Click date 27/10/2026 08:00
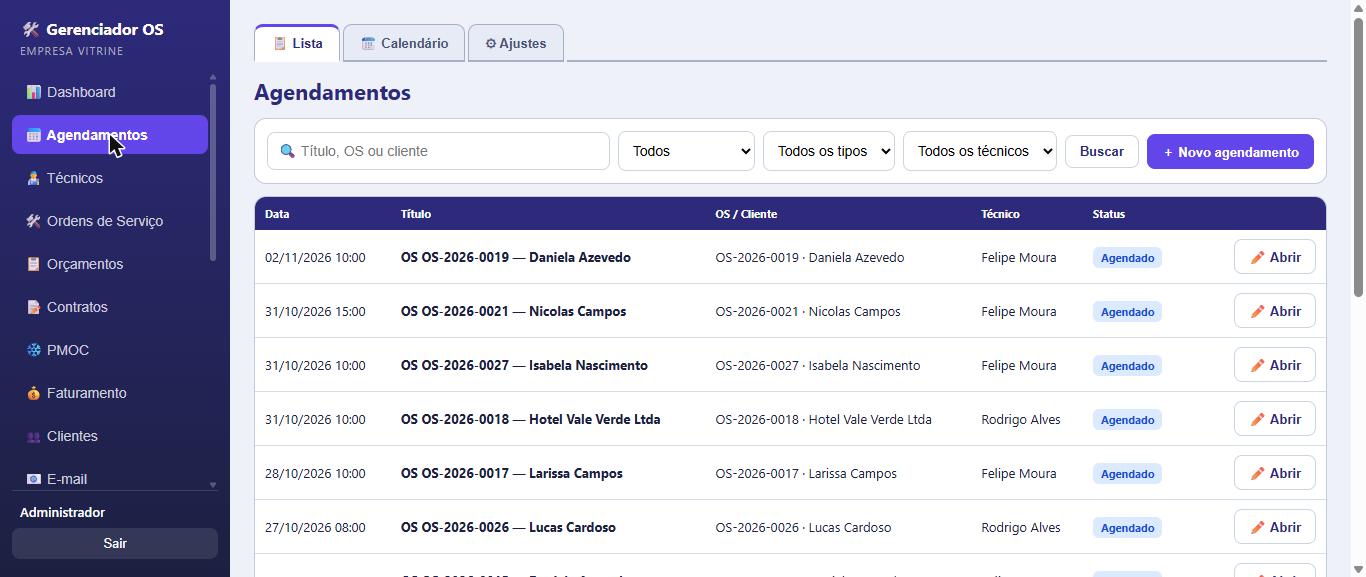 (315, 527)
